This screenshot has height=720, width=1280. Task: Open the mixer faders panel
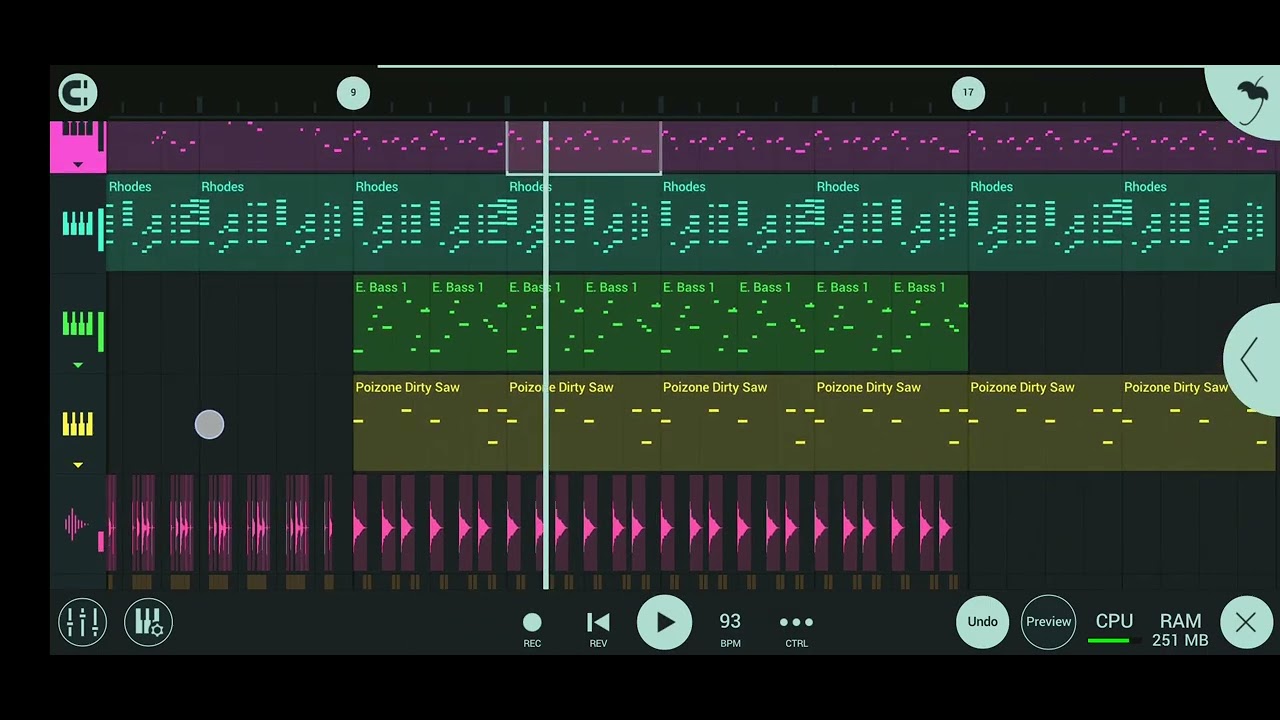tap(82, 622)
